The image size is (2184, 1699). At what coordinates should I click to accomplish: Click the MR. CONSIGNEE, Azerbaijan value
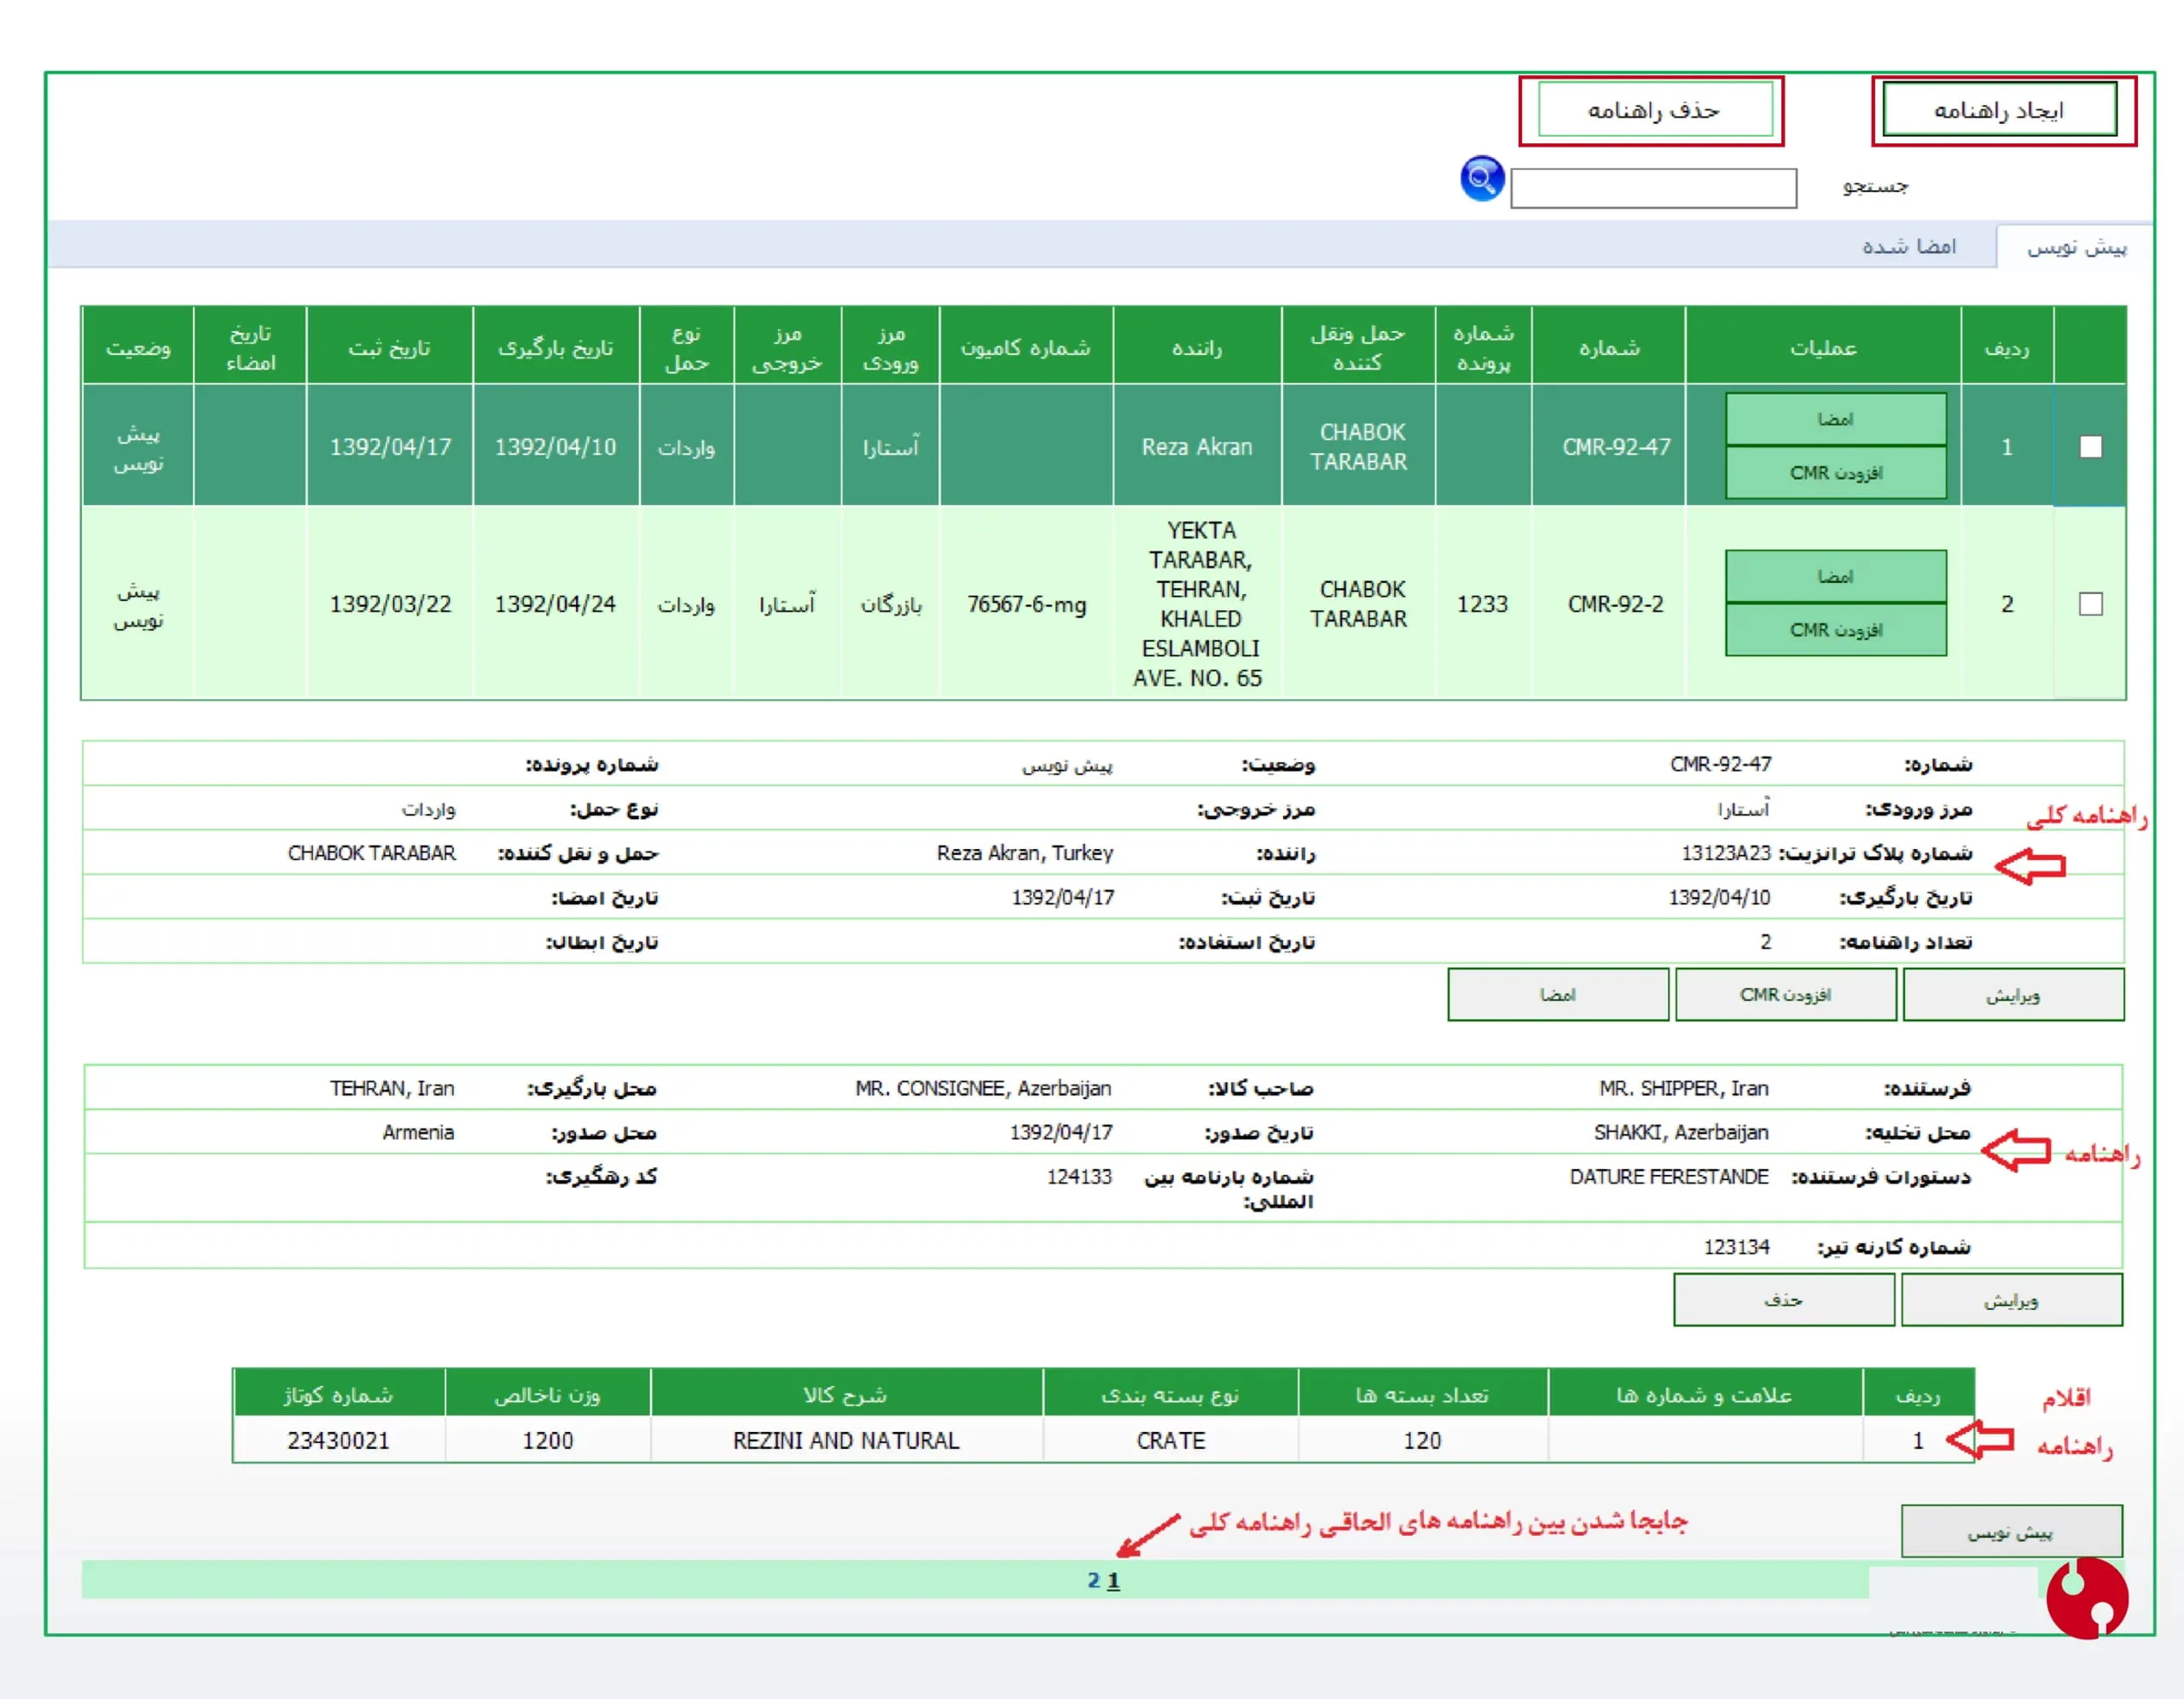(983, 1088)
